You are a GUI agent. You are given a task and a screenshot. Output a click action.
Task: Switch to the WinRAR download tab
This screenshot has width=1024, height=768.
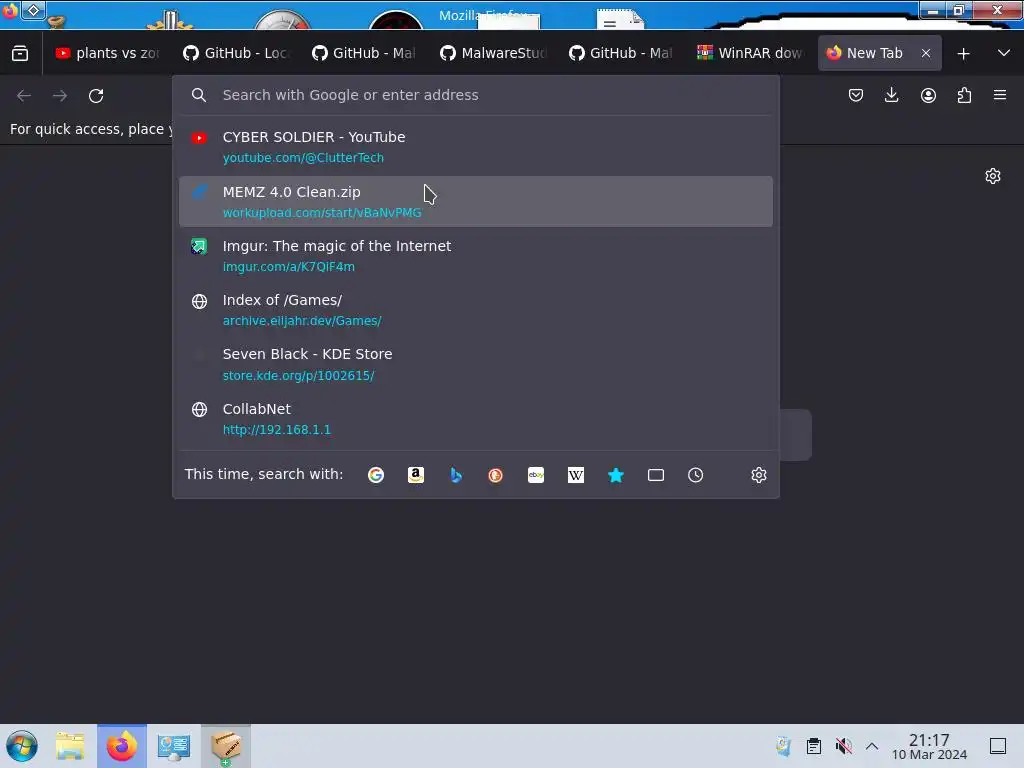point(749,53)
